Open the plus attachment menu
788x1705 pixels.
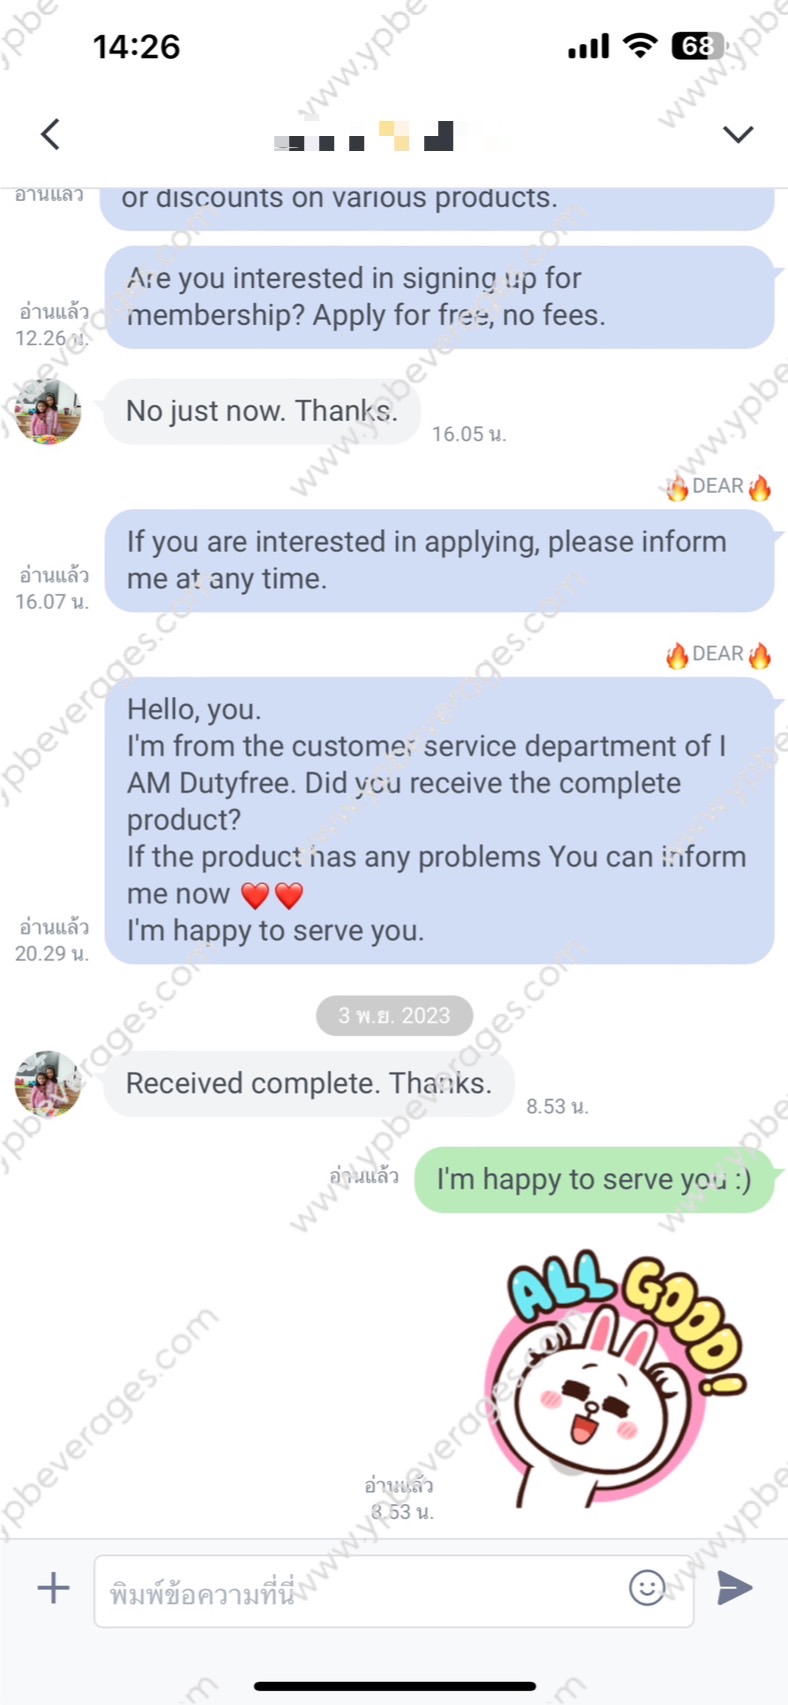click(53, 1587)
